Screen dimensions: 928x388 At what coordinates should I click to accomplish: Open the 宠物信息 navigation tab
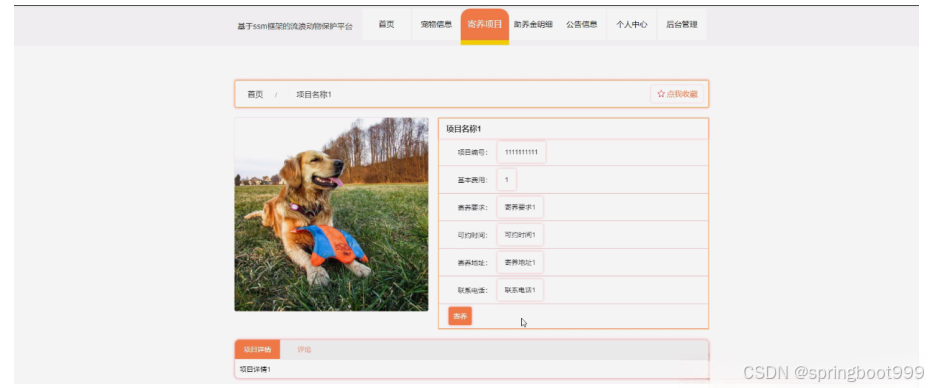436,24
